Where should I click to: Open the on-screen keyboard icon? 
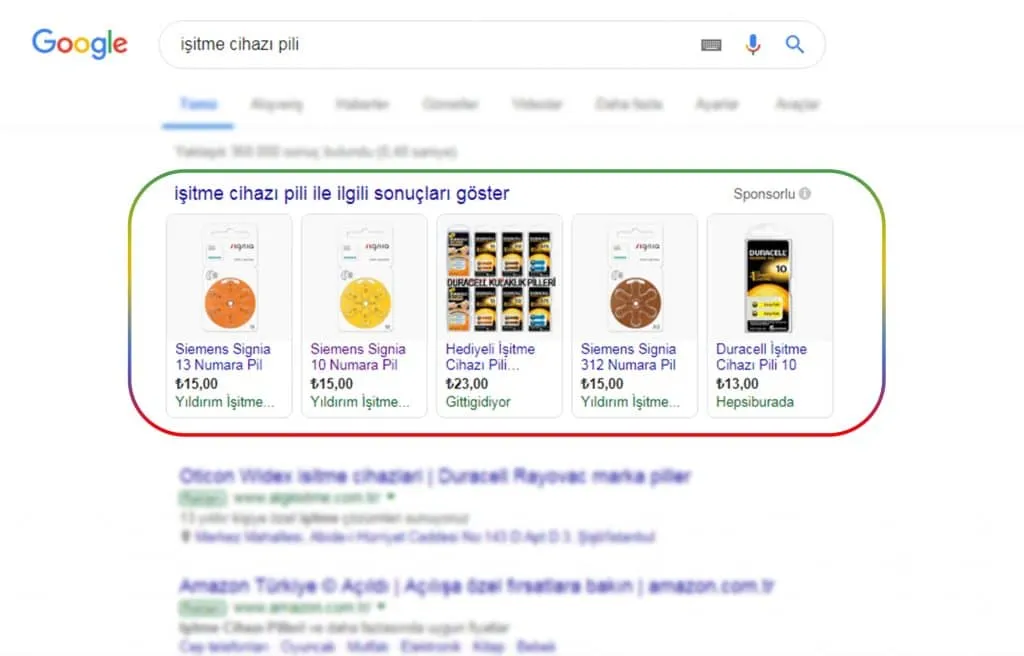pyautogui.click(x=711, y=44)
